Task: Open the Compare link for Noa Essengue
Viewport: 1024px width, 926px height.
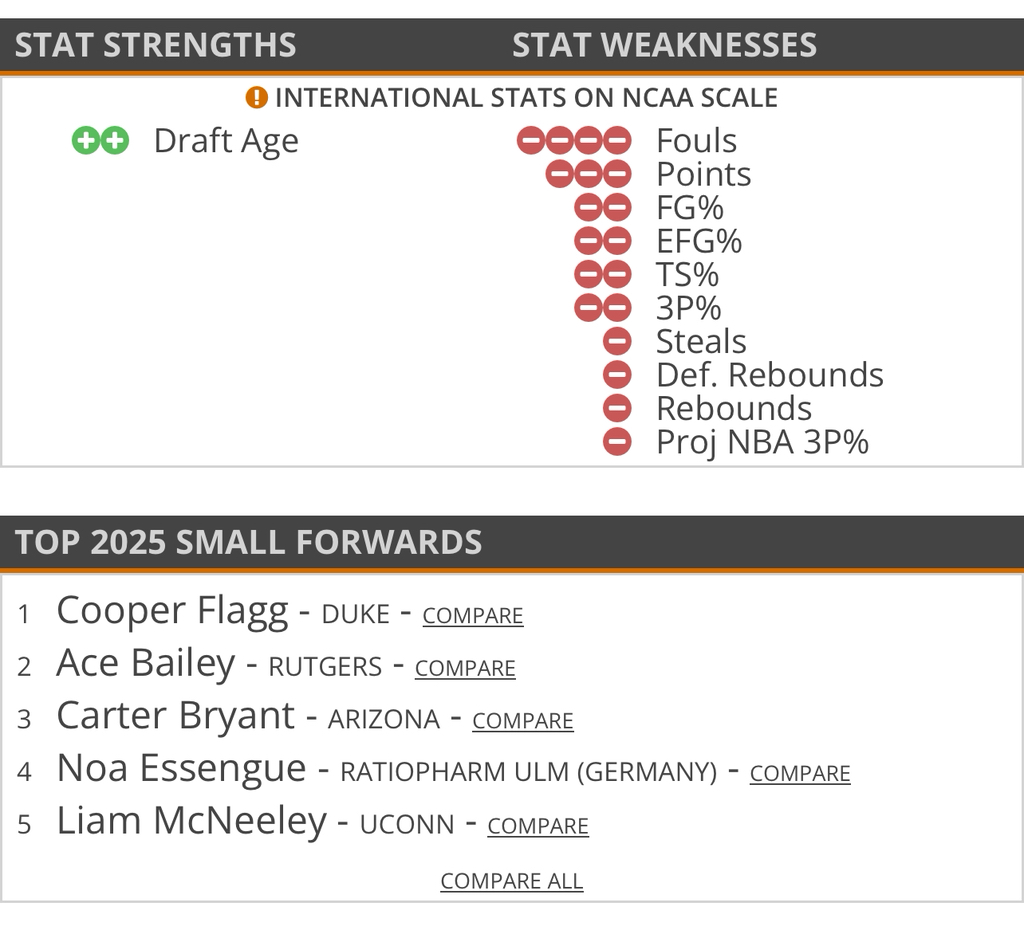Action: (800, 774)
